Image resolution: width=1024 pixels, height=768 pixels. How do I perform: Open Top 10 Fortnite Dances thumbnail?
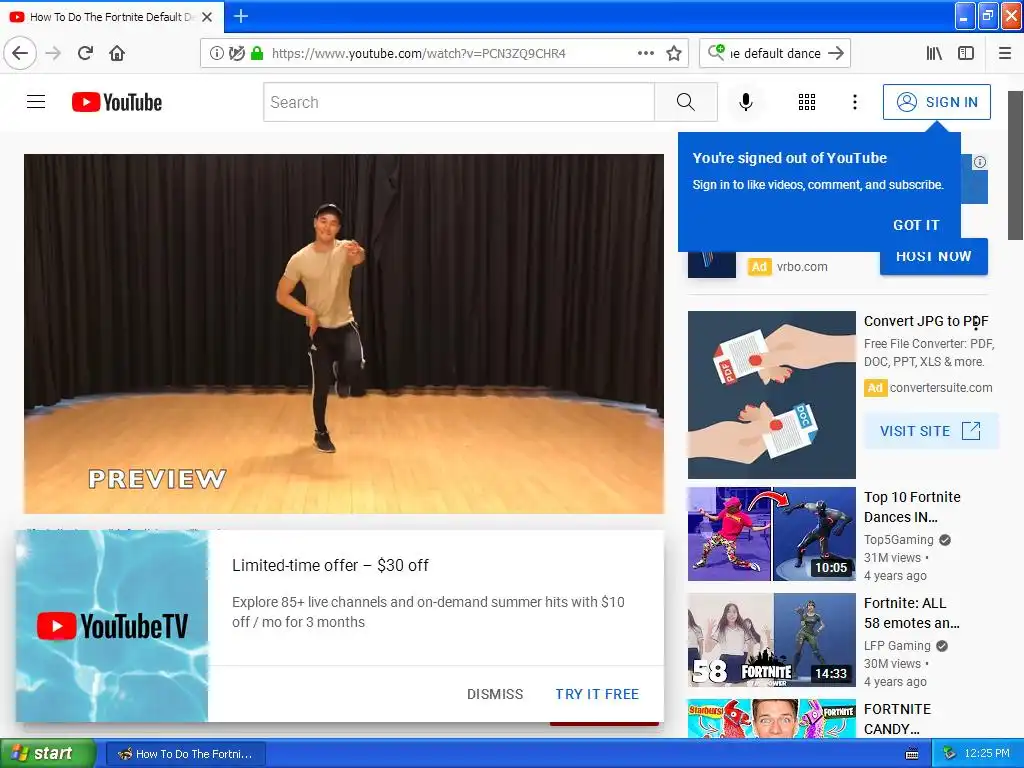click(771, 534)
